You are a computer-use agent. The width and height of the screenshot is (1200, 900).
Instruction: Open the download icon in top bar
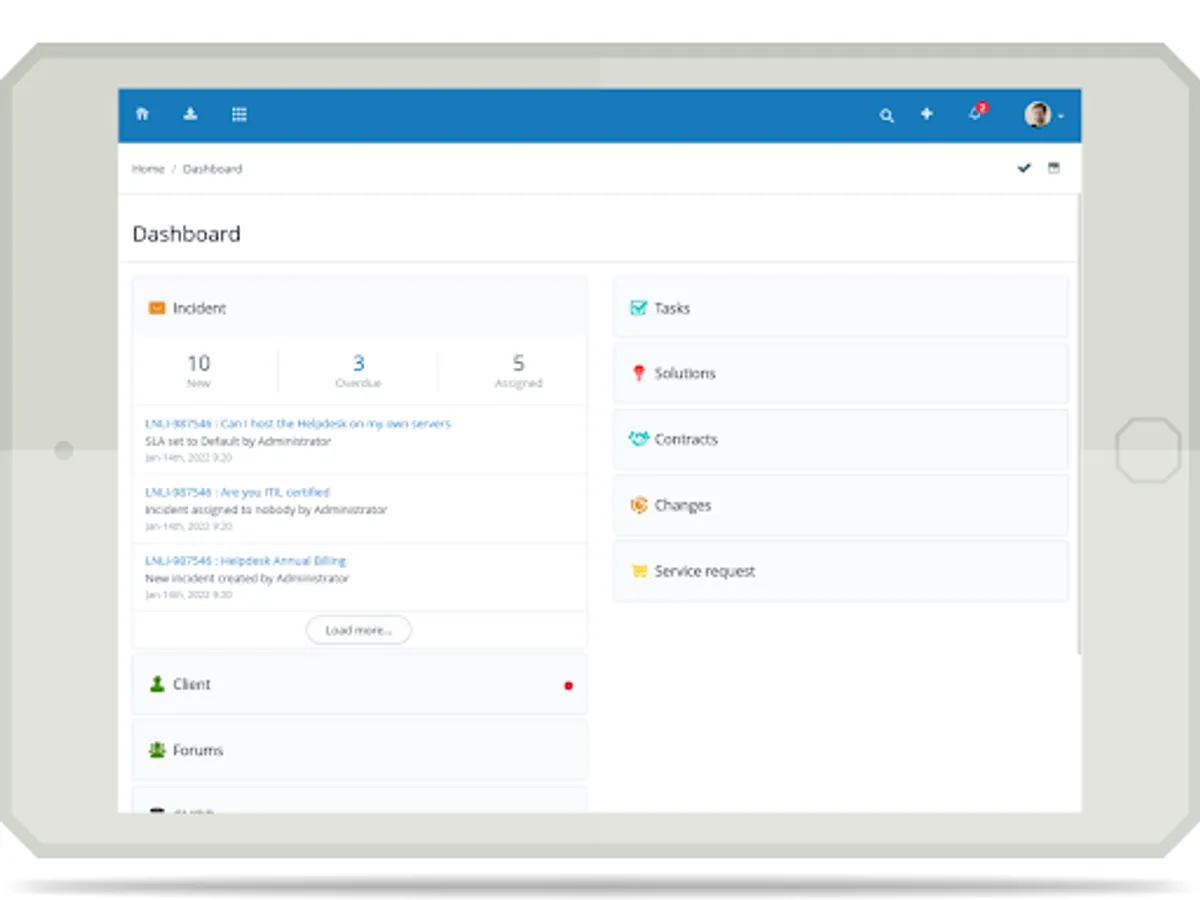(x=190, y=115)
